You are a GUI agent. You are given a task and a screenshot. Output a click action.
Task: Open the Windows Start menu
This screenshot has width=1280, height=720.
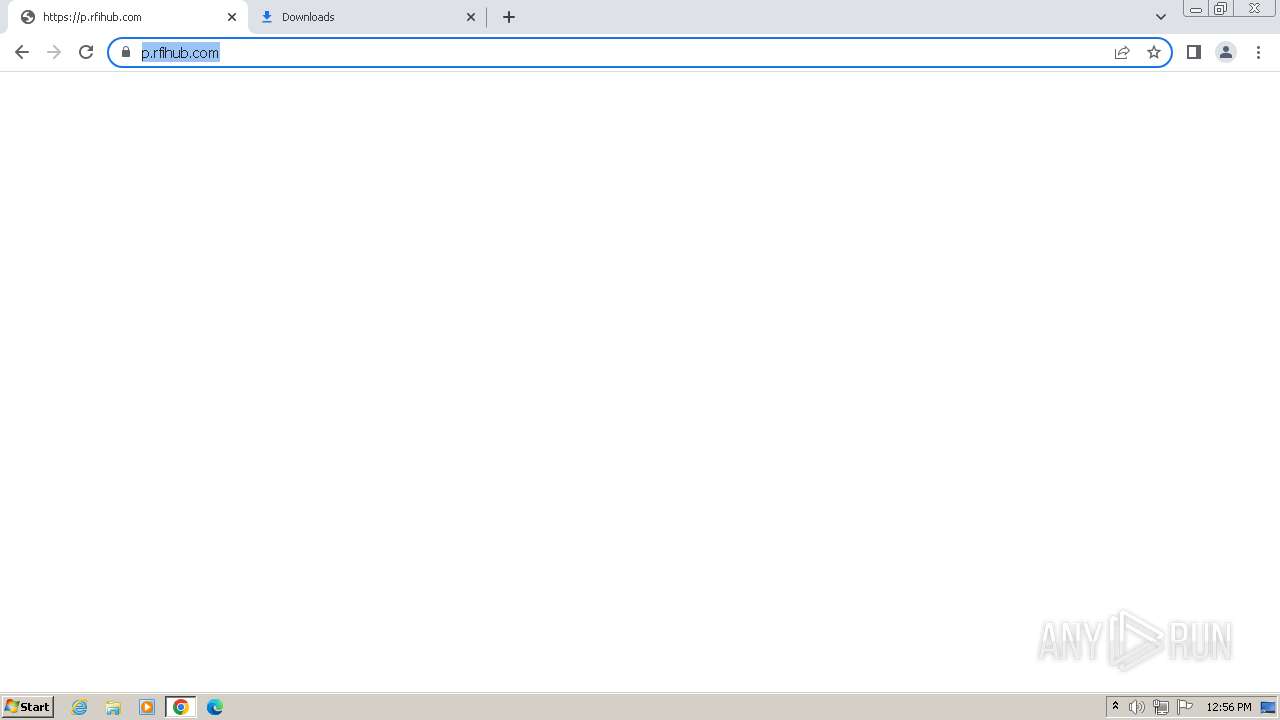pos(28,707)
